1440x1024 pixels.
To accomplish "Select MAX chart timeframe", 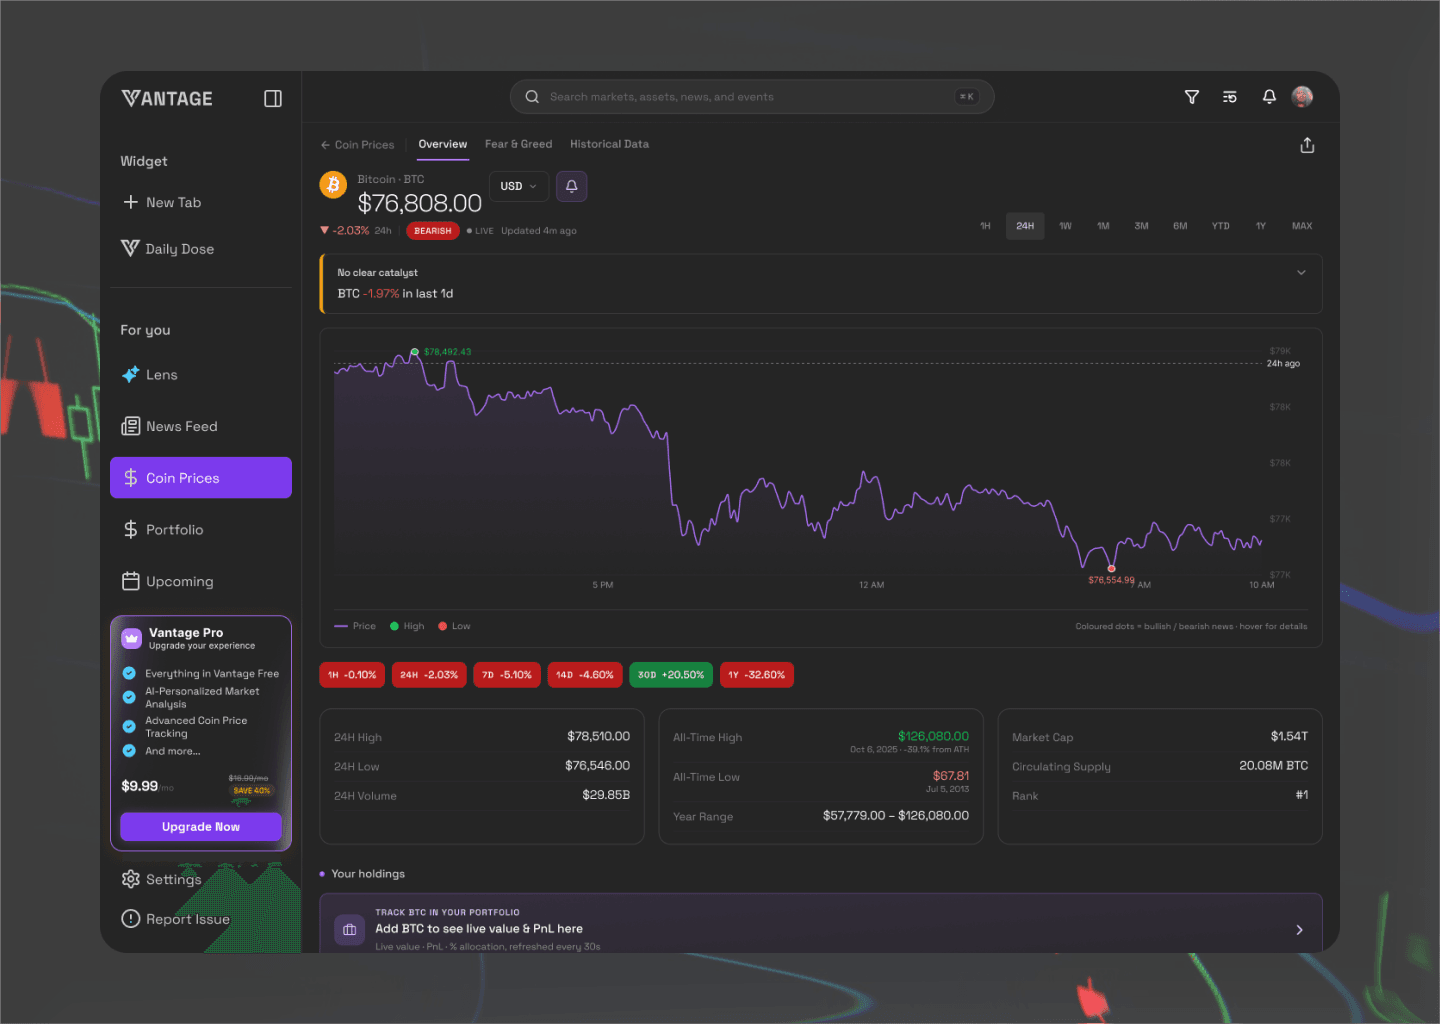I will click(1302, 226).
